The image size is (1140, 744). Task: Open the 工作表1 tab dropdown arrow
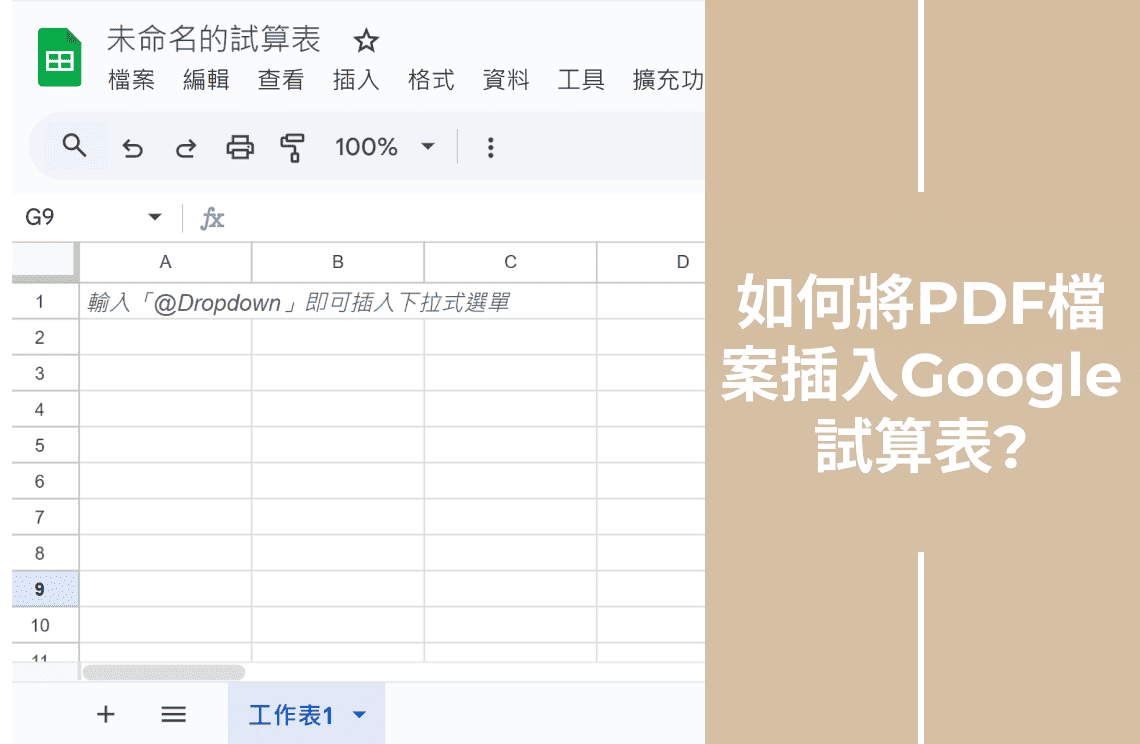click(x=359, y=714)
